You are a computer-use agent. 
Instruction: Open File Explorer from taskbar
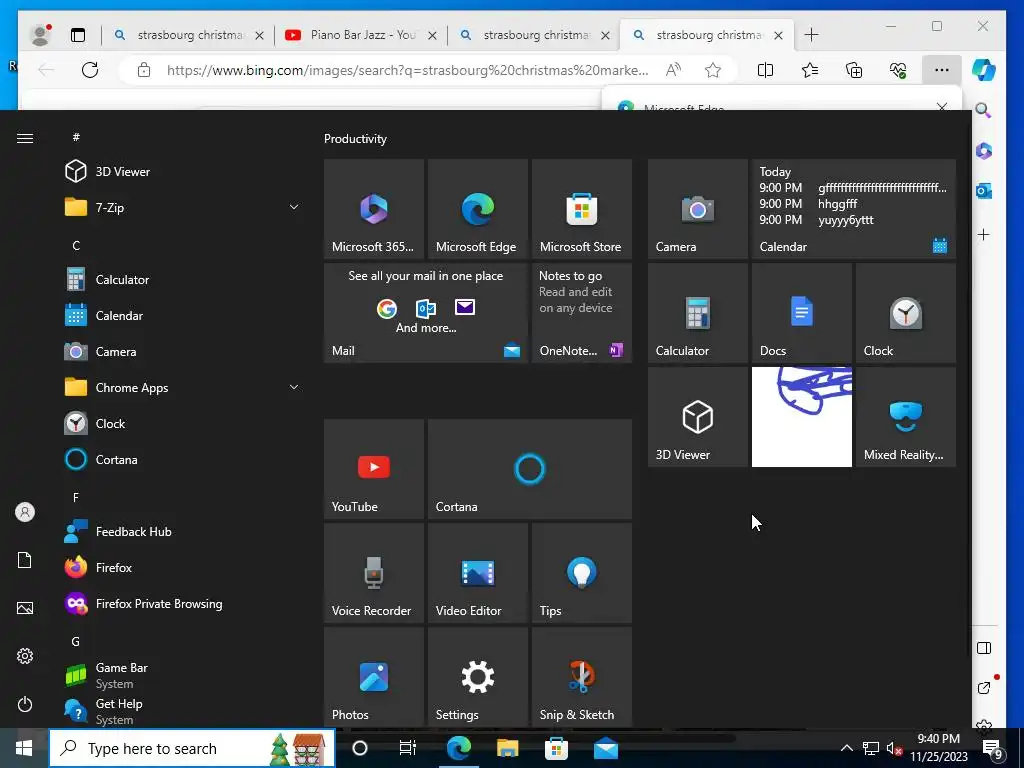pyautogui.click(x=507, y=748)
